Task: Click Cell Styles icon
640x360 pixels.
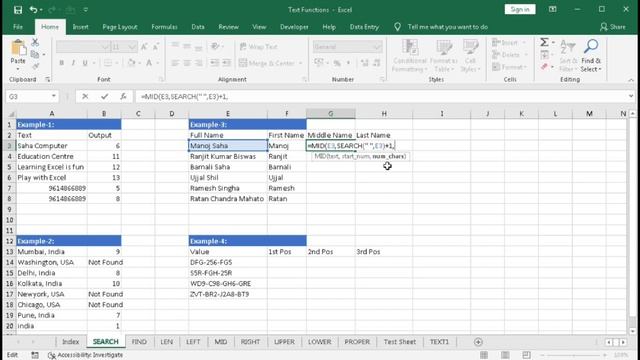Action: 470,47
